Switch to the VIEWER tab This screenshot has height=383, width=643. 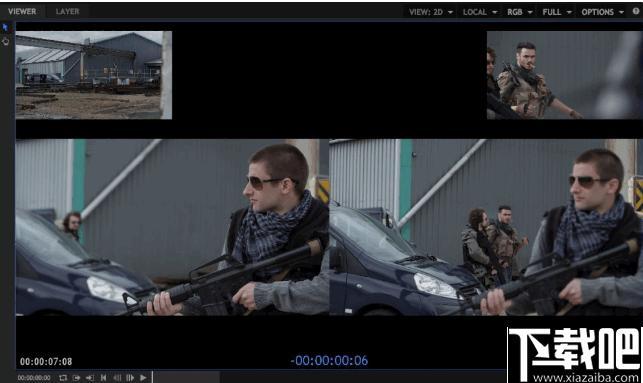[22, 11]
